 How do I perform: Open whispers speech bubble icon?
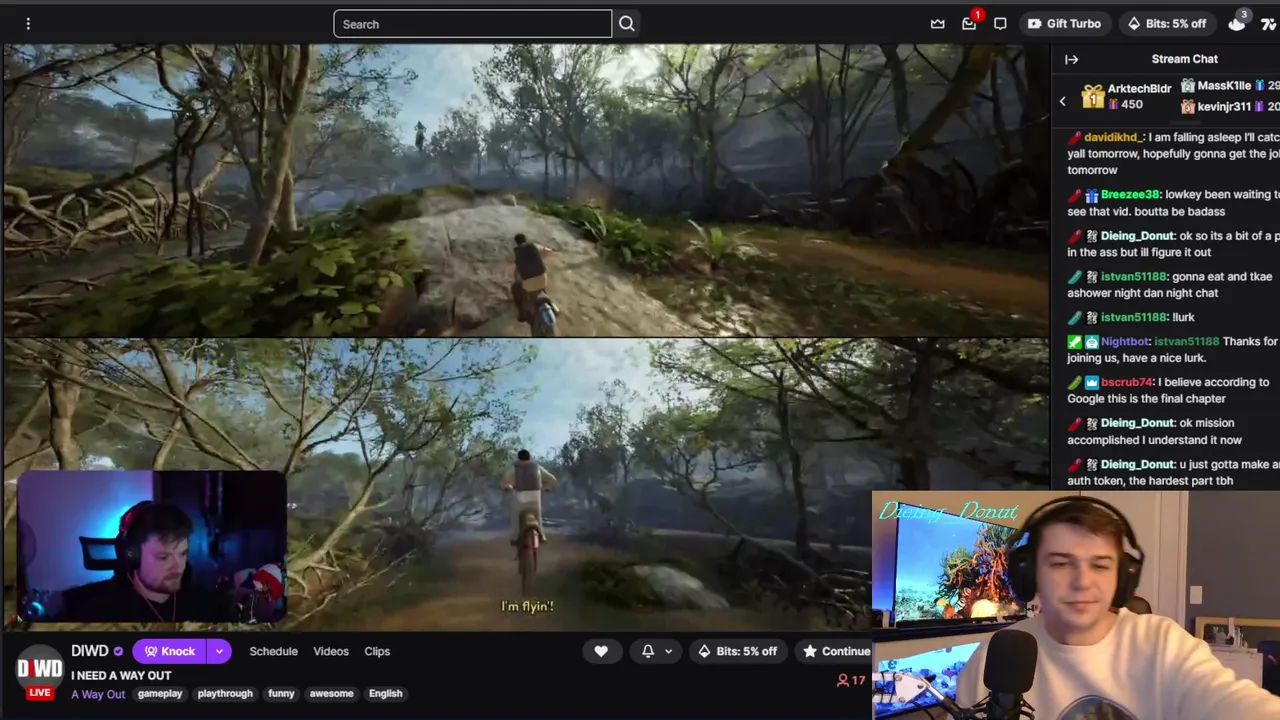[1000, 24]
